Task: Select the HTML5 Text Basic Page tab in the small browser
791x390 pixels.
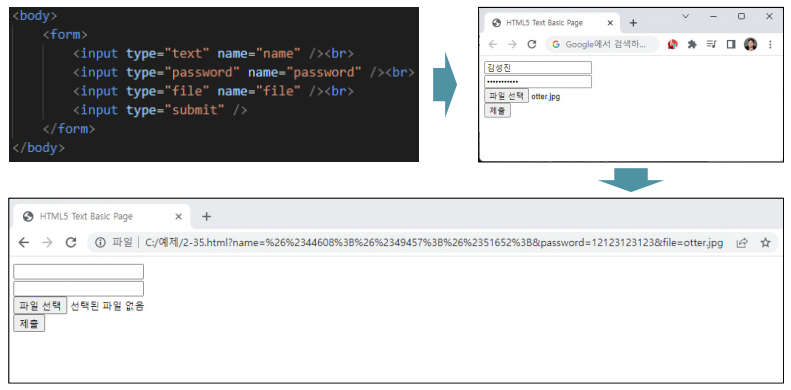Action: point(551,23)
